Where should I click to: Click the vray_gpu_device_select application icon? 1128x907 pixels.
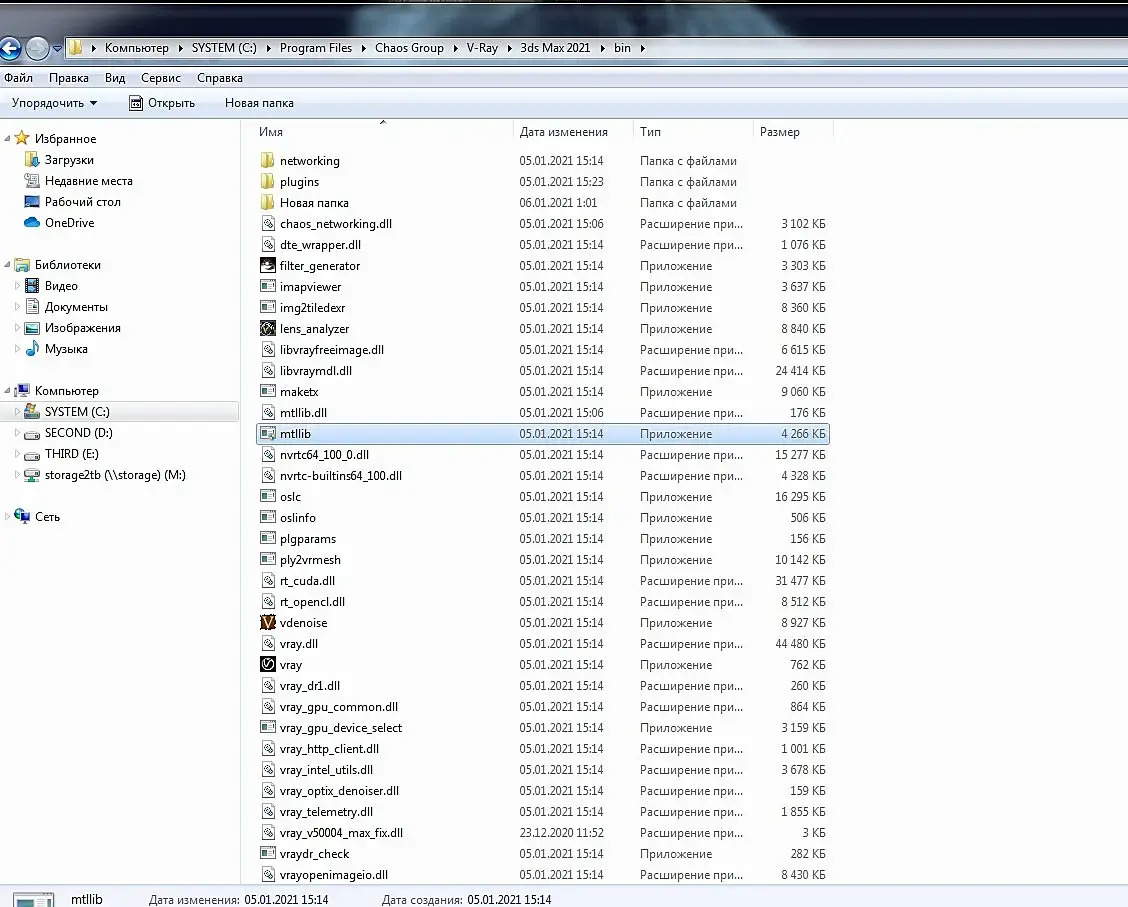[x=268, y=727]
